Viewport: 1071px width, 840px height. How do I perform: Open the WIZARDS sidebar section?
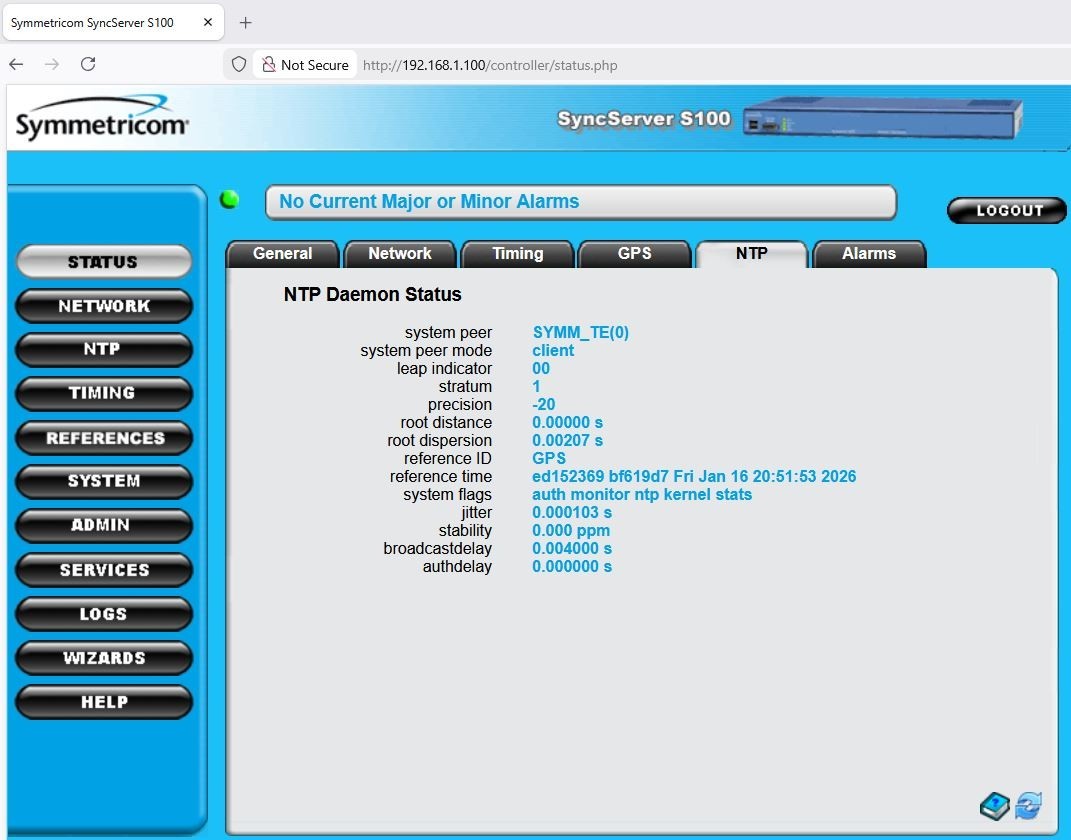104,658
